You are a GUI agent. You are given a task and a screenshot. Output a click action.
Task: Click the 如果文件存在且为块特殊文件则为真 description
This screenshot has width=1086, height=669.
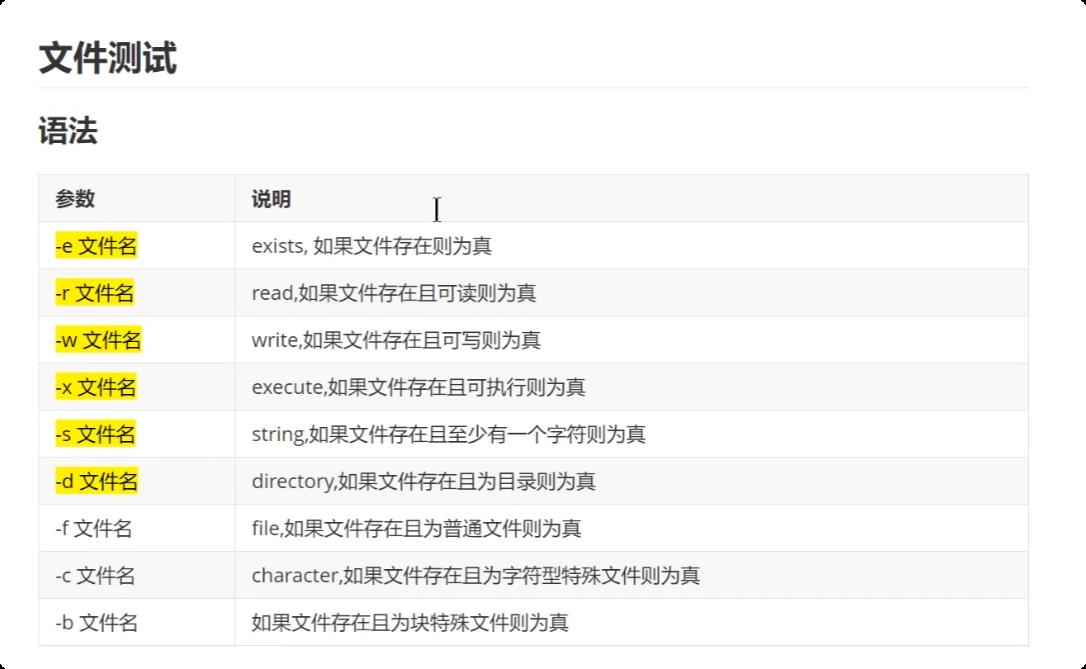coord(410,623)
